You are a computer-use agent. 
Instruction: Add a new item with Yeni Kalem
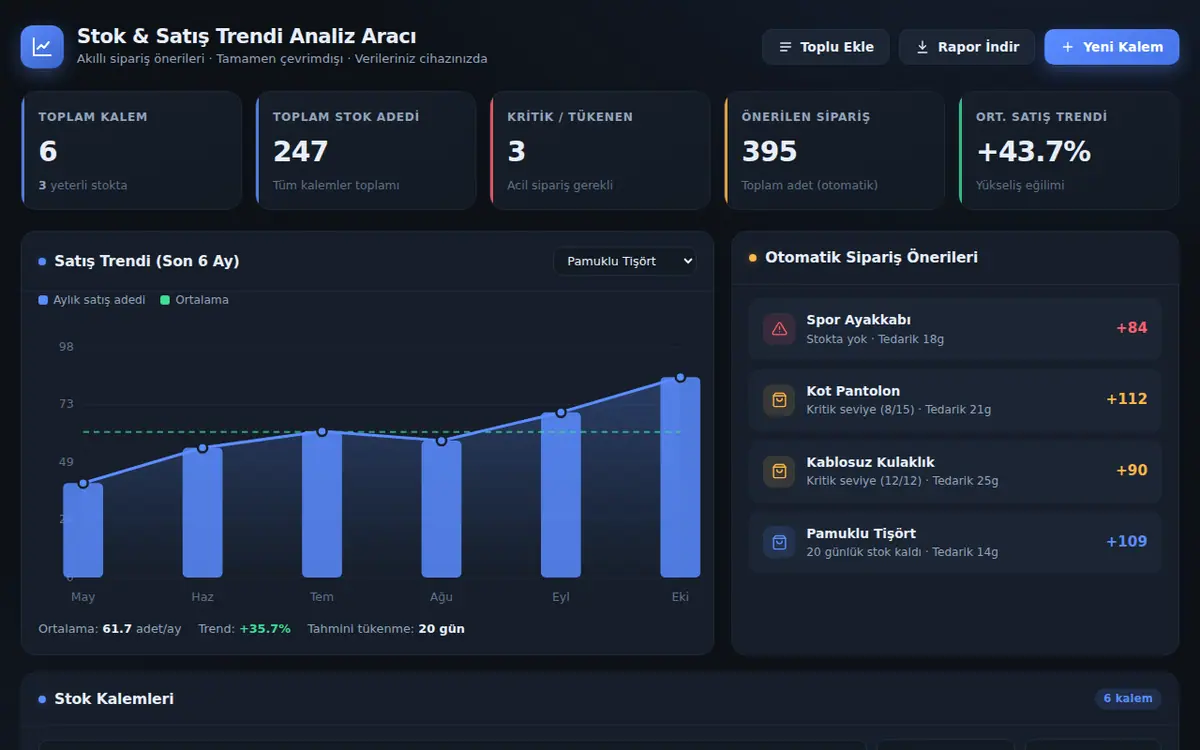pos(1112,47)
